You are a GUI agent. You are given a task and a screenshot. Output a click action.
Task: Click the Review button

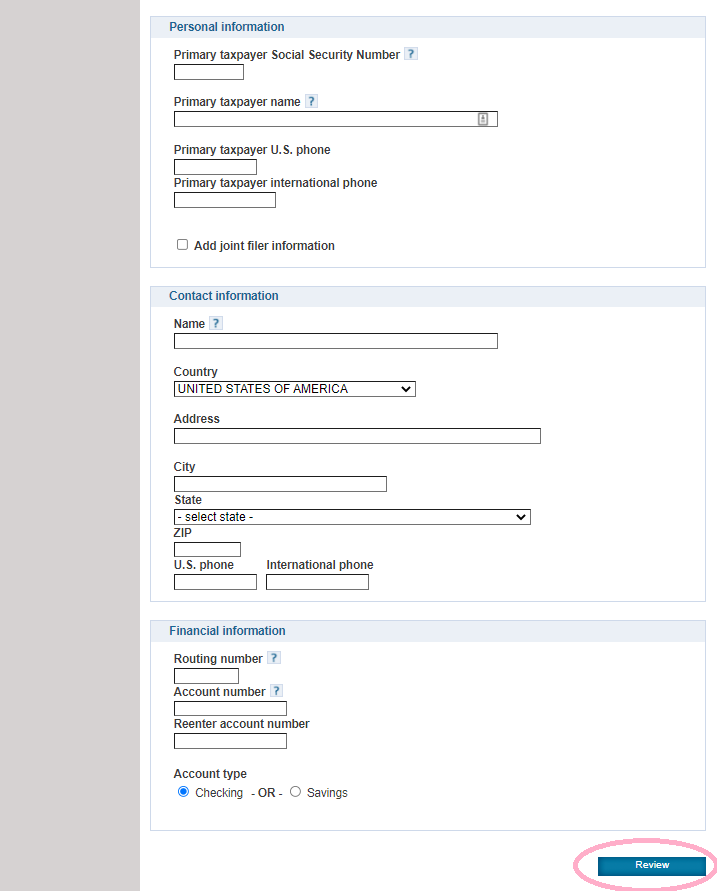[x=652, y=865]
